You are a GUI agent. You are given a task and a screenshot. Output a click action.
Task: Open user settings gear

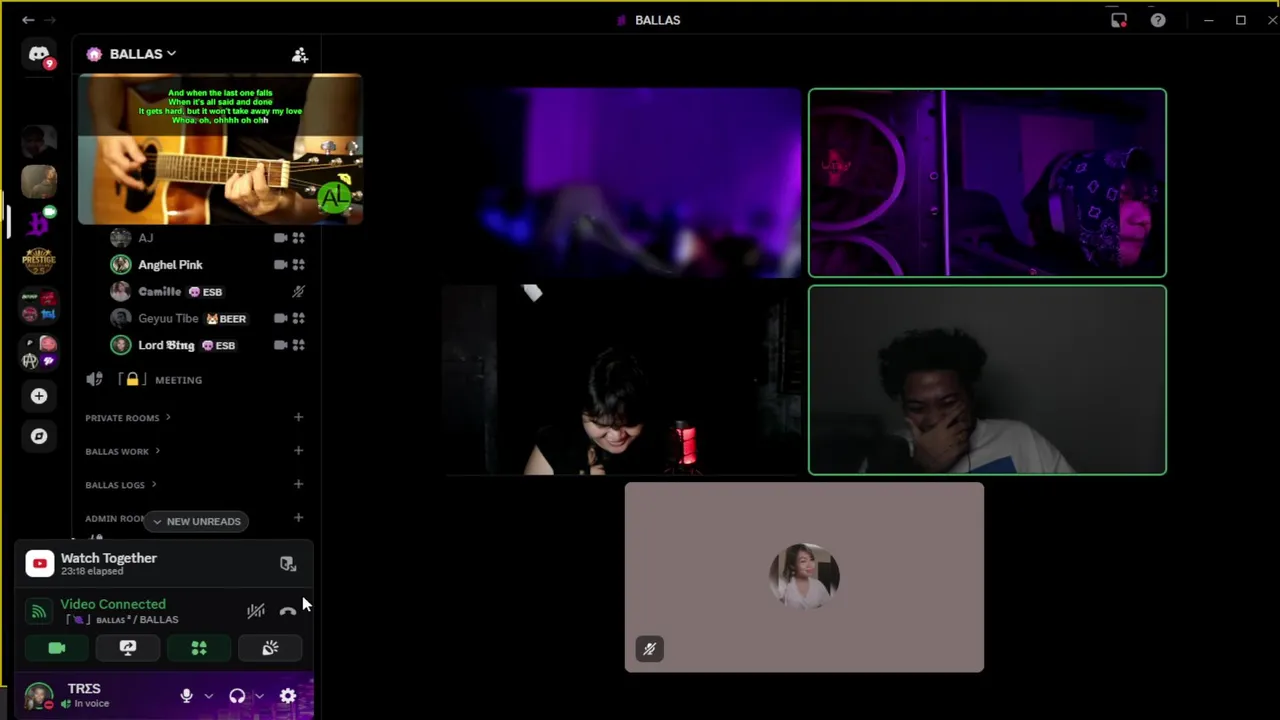pos(288,696)
